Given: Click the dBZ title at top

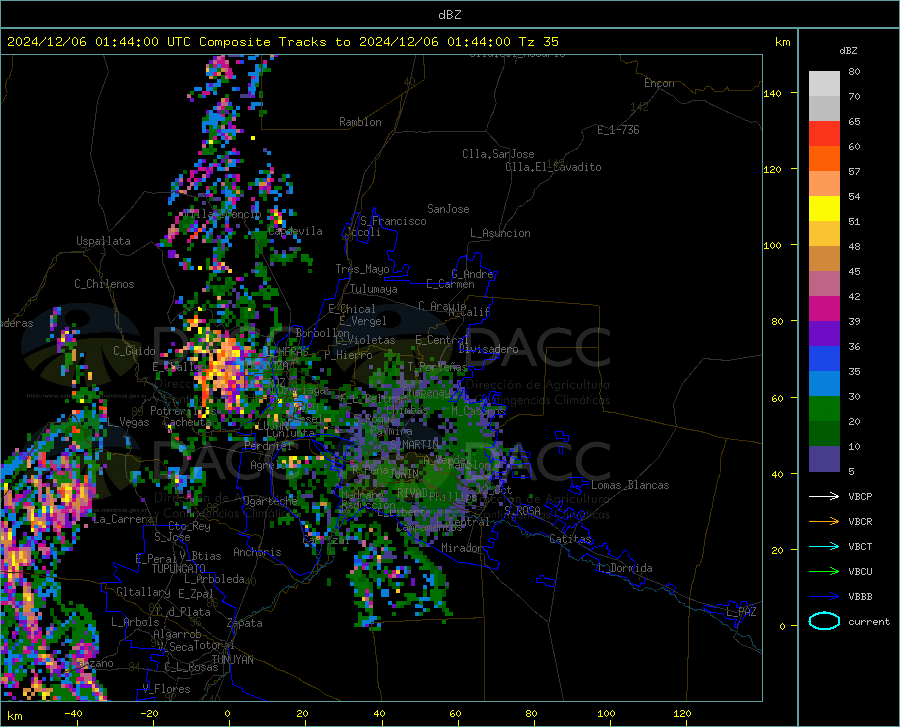Looking at the screenshot, I should coord(449,15).
